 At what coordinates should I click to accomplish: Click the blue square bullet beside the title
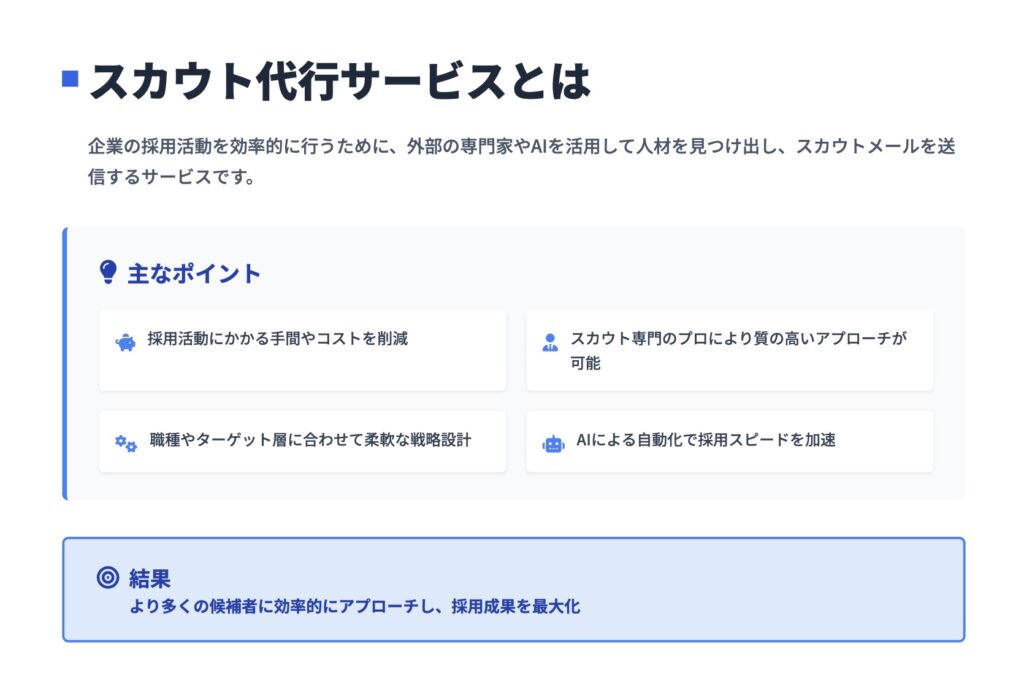coord(70,78)
